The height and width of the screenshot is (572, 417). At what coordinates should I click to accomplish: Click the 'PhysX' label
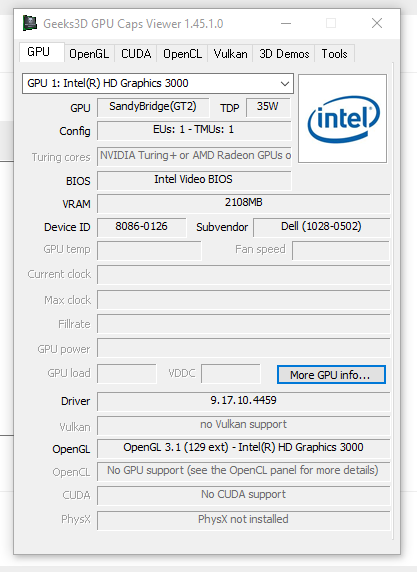76,519
